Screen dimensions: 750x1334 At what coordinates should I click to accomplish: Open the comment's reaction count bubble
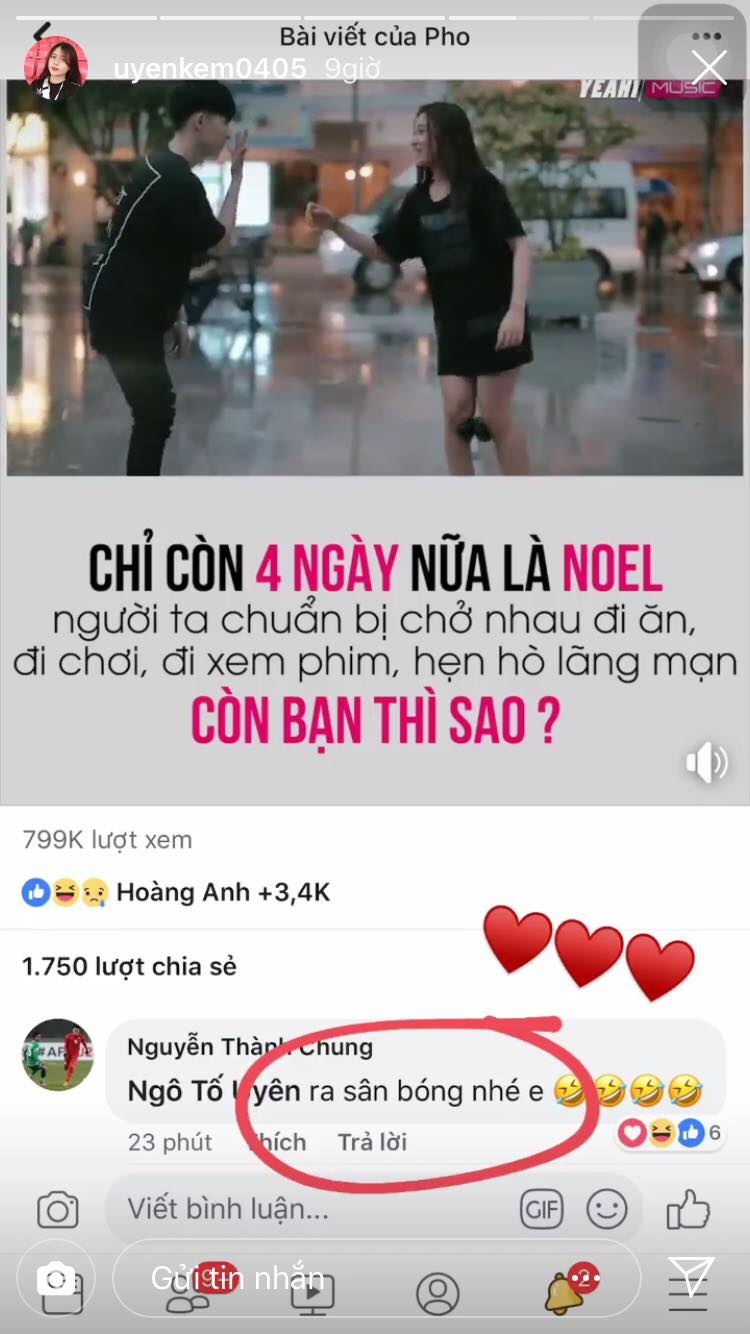click(670, 1132)
